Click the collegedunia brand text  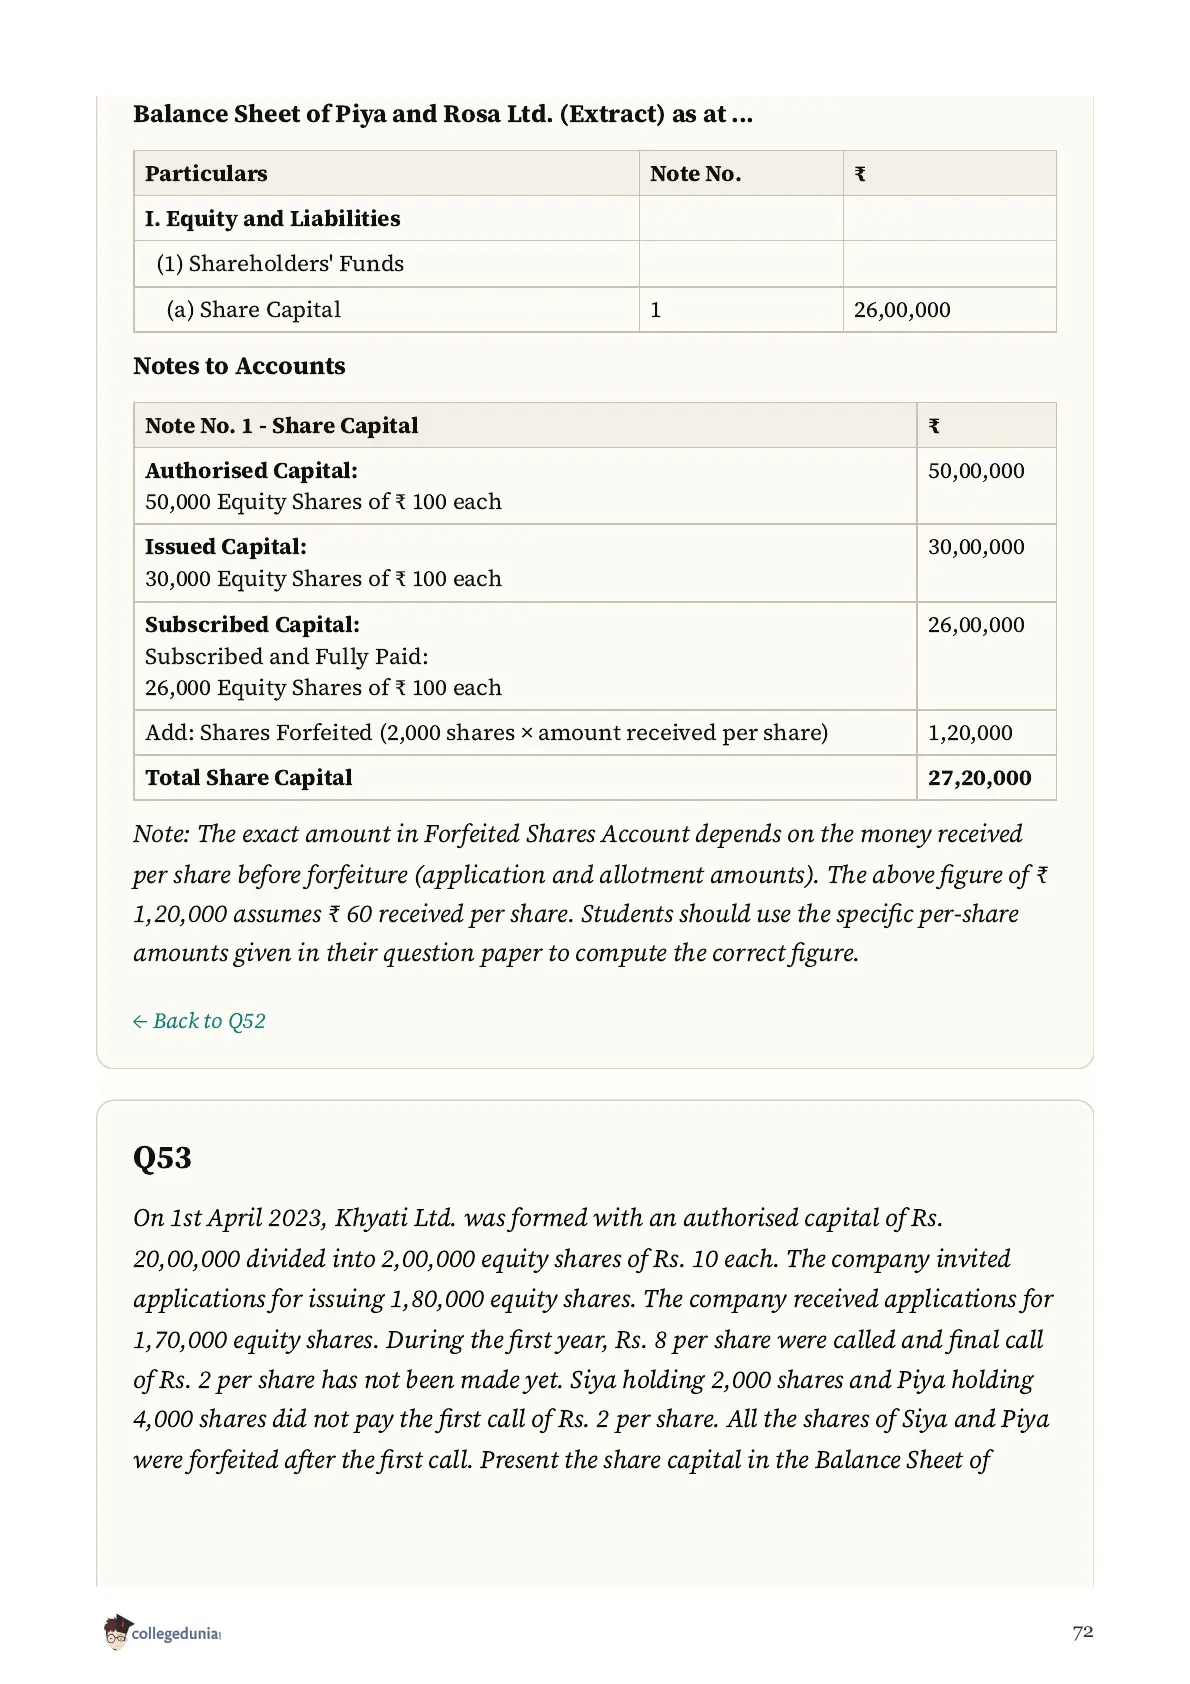click(x=175, y=1635)
